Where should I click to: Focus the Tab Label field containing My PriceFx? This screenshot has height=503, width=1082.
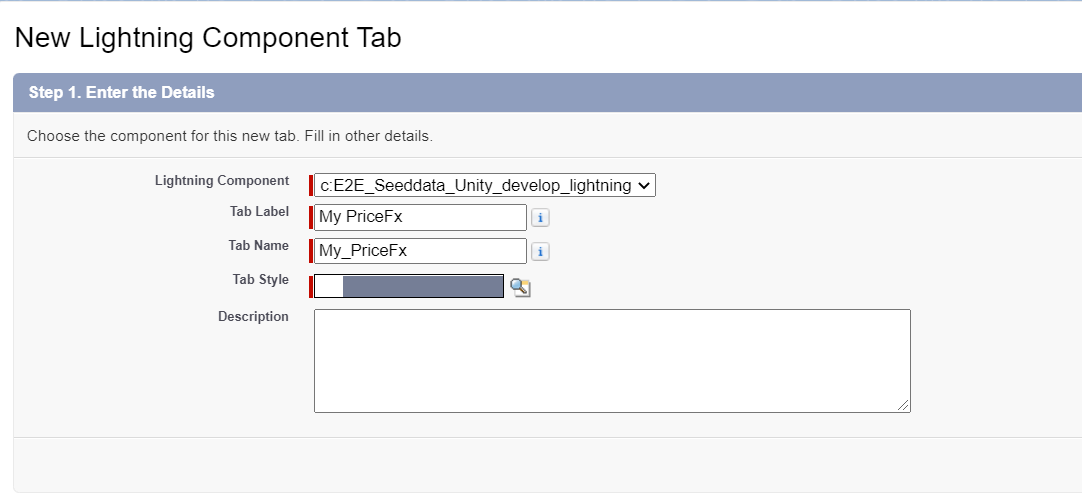coord(420,217)
